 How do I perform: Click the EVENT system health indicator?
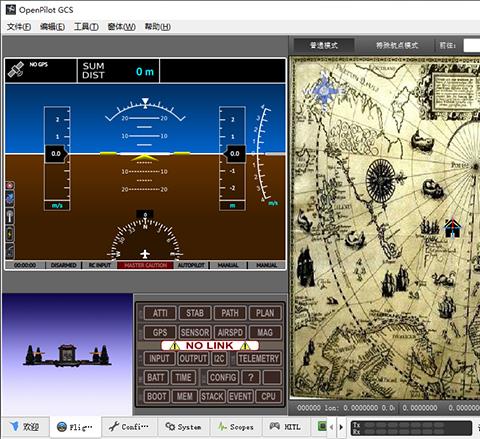(240, 397)
